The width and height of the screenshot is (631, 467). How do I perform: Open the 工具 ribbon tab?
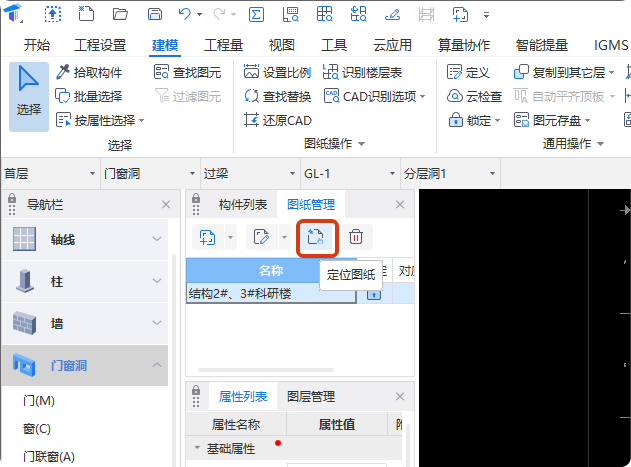pyautogui.click(x=334, y=45)
